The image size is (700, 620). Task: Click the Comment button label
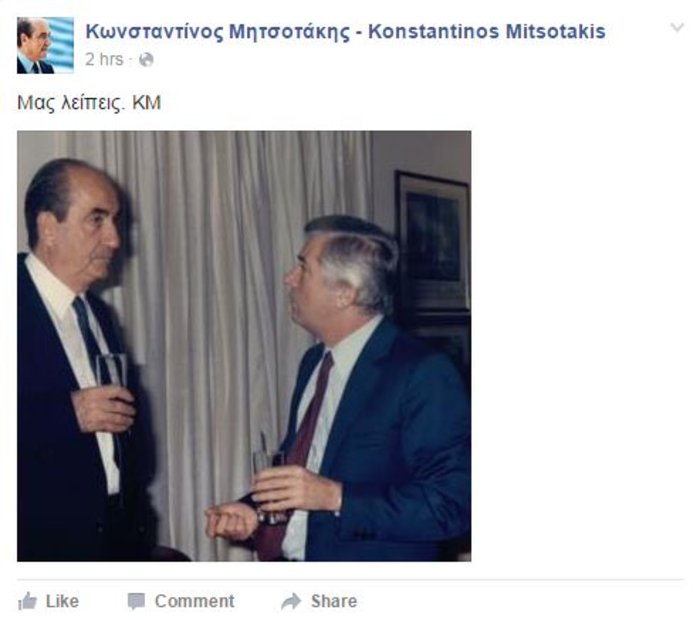coord(194,601)
